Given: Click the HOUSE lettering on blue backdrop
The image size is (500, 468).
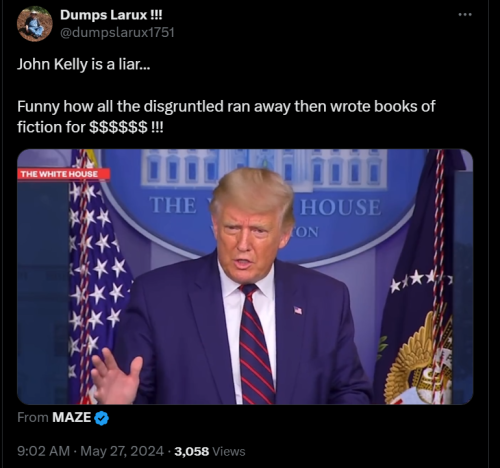Looking at the screenshot, I should [340, 207].
